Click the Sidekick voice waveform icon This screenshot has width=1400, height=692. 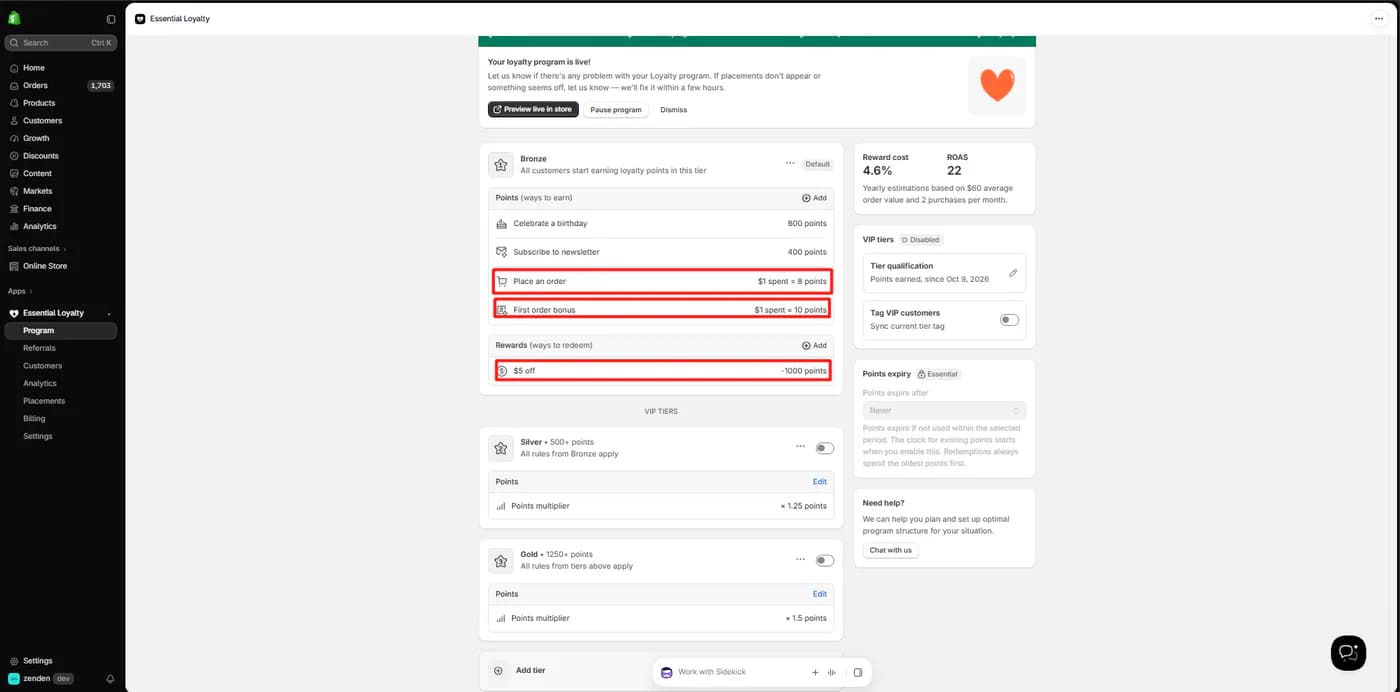coord(832,673)
